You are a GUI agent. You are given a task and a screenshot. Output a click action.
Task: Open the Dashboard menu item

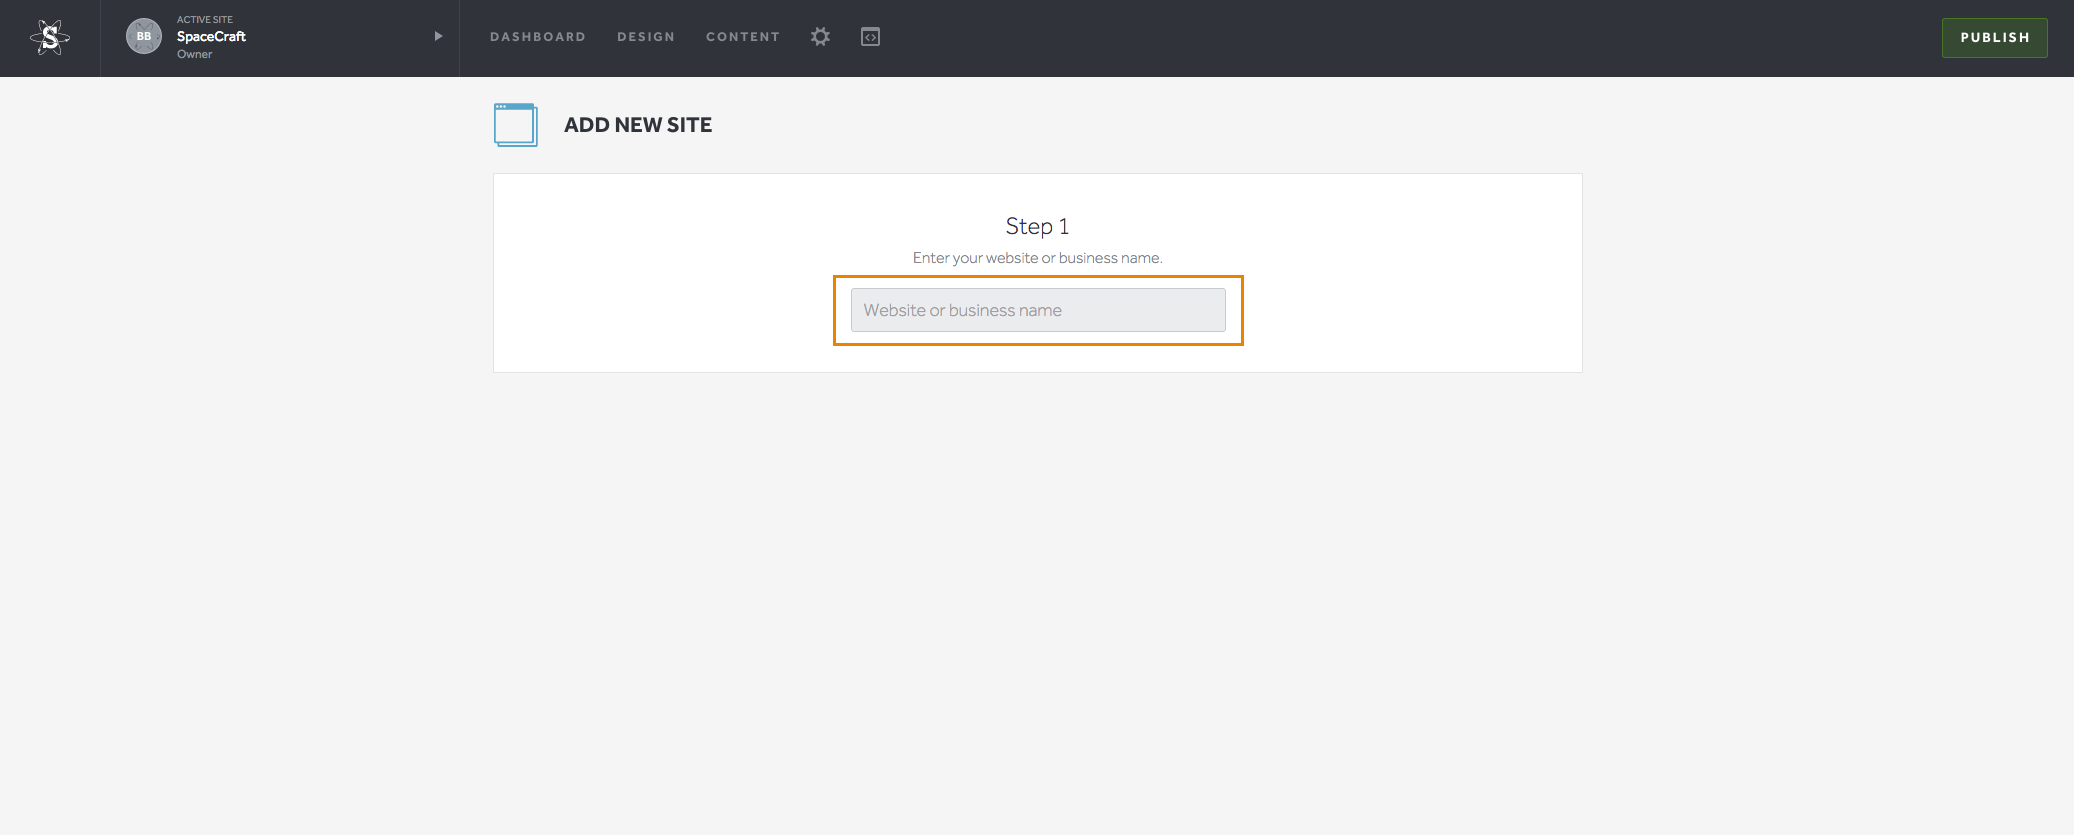[x=538, y=37]
